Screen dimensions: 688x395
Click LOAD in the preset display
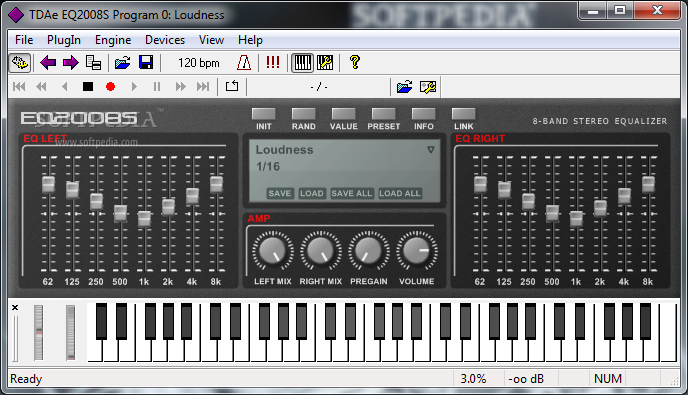pyautogui.click(x=312, y=193)
